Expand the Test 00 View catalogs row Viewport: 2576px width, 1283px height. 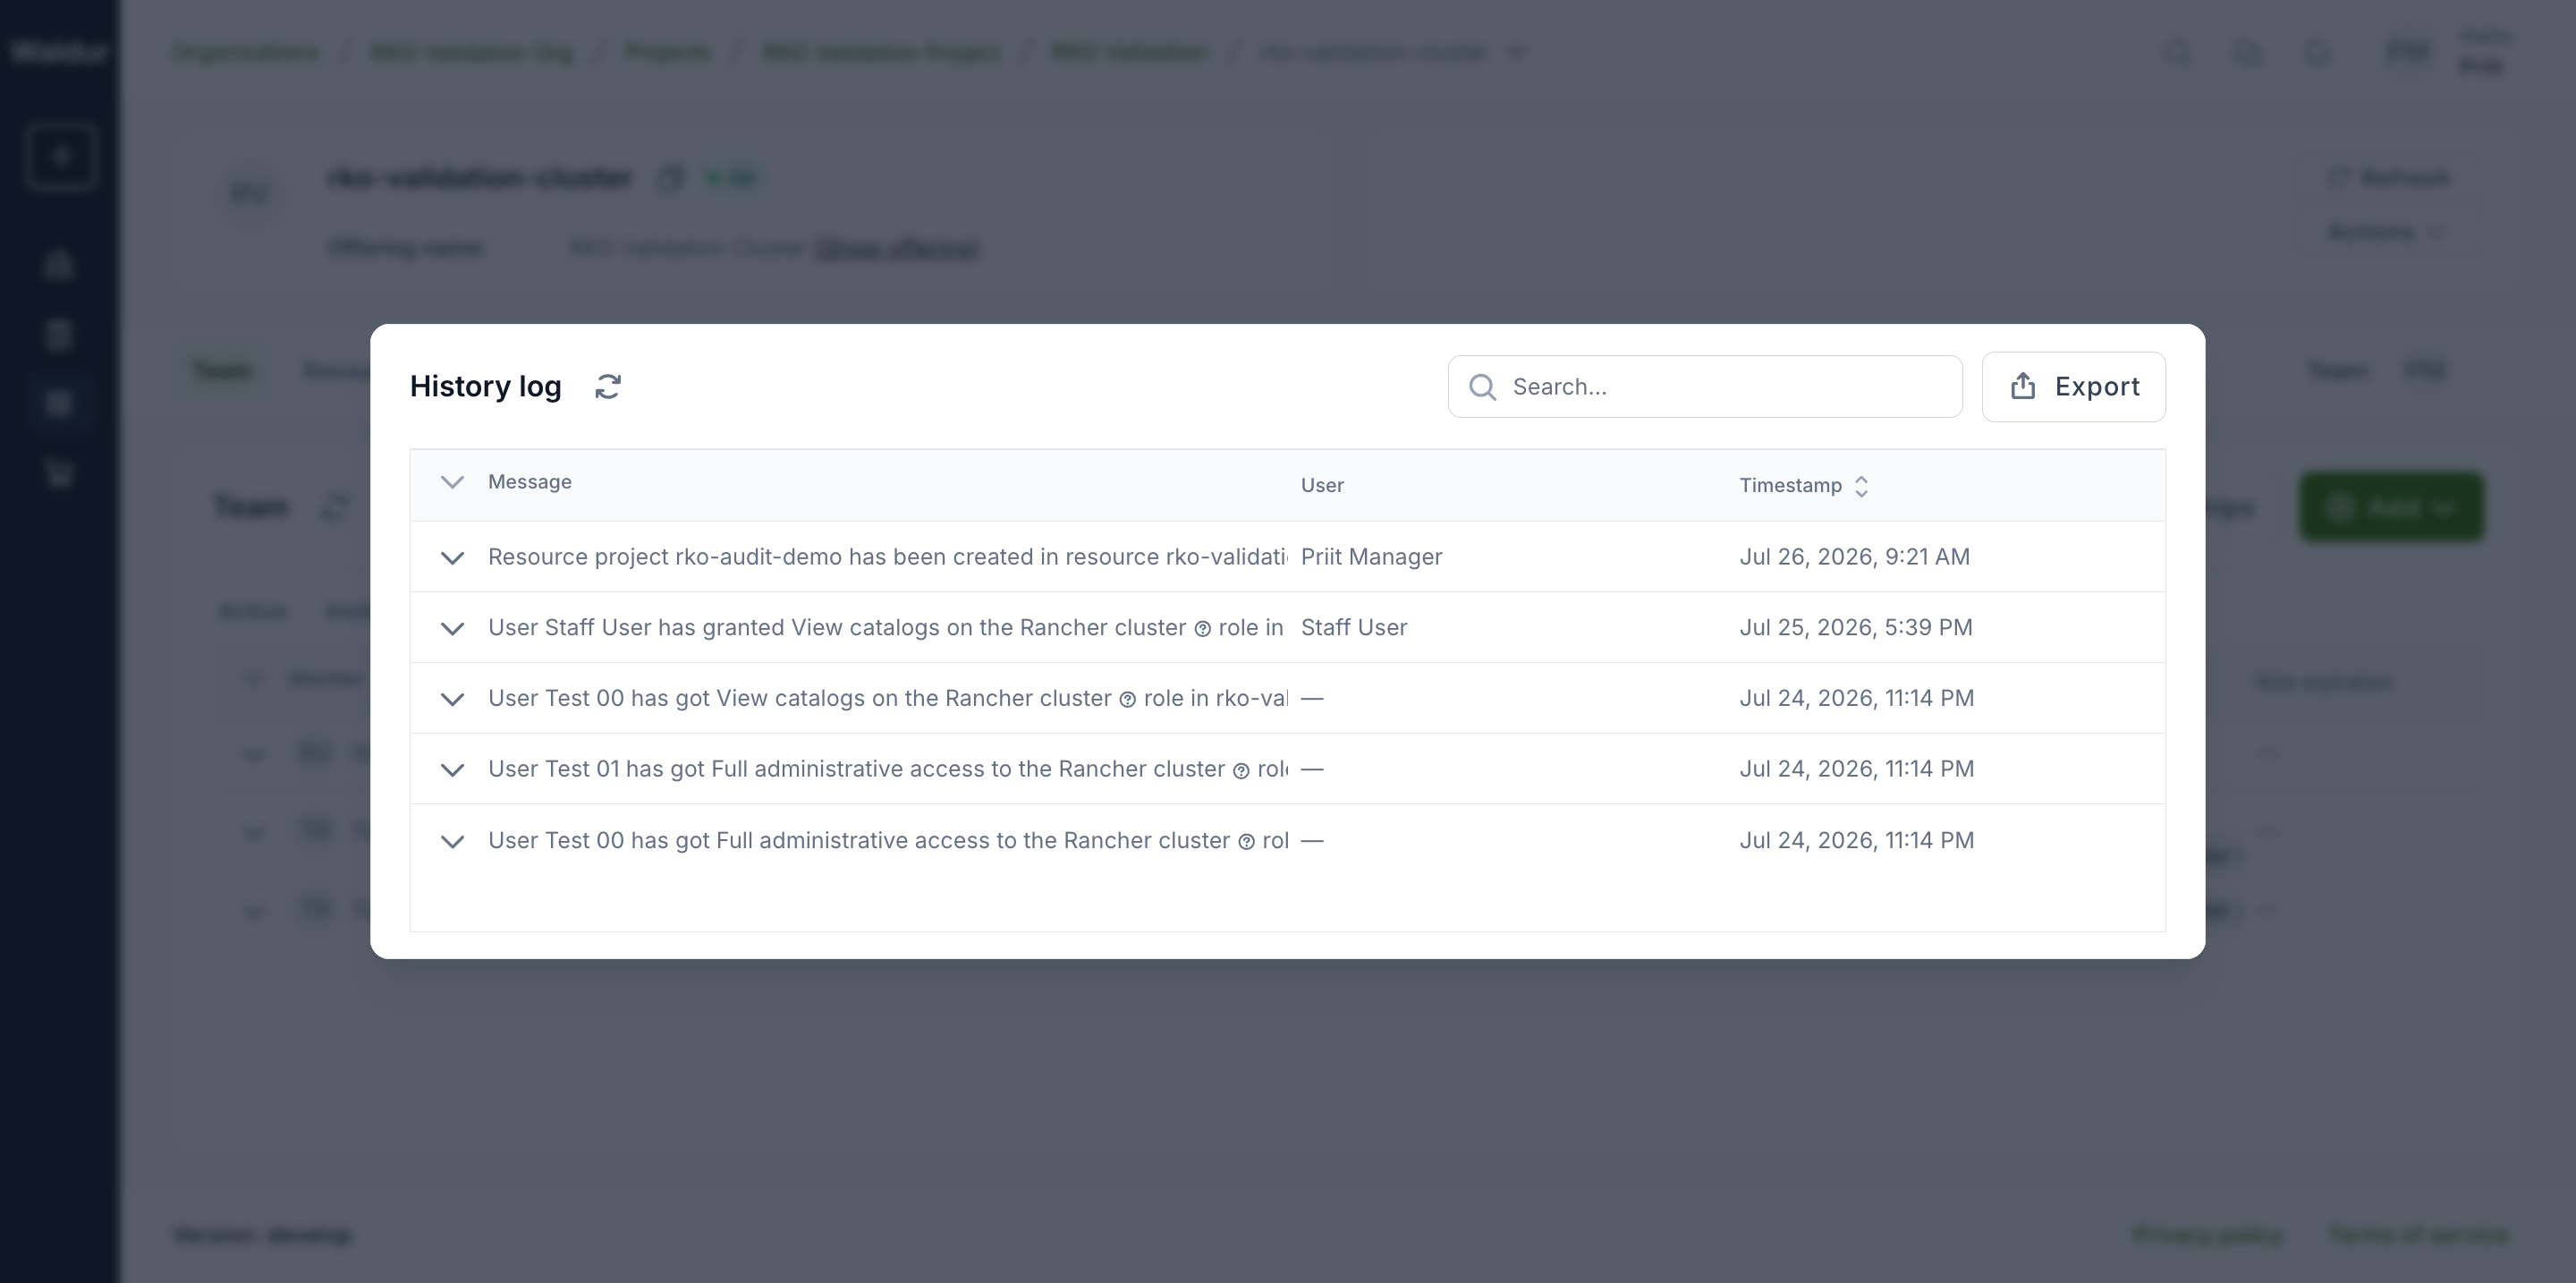coord(452,700)
